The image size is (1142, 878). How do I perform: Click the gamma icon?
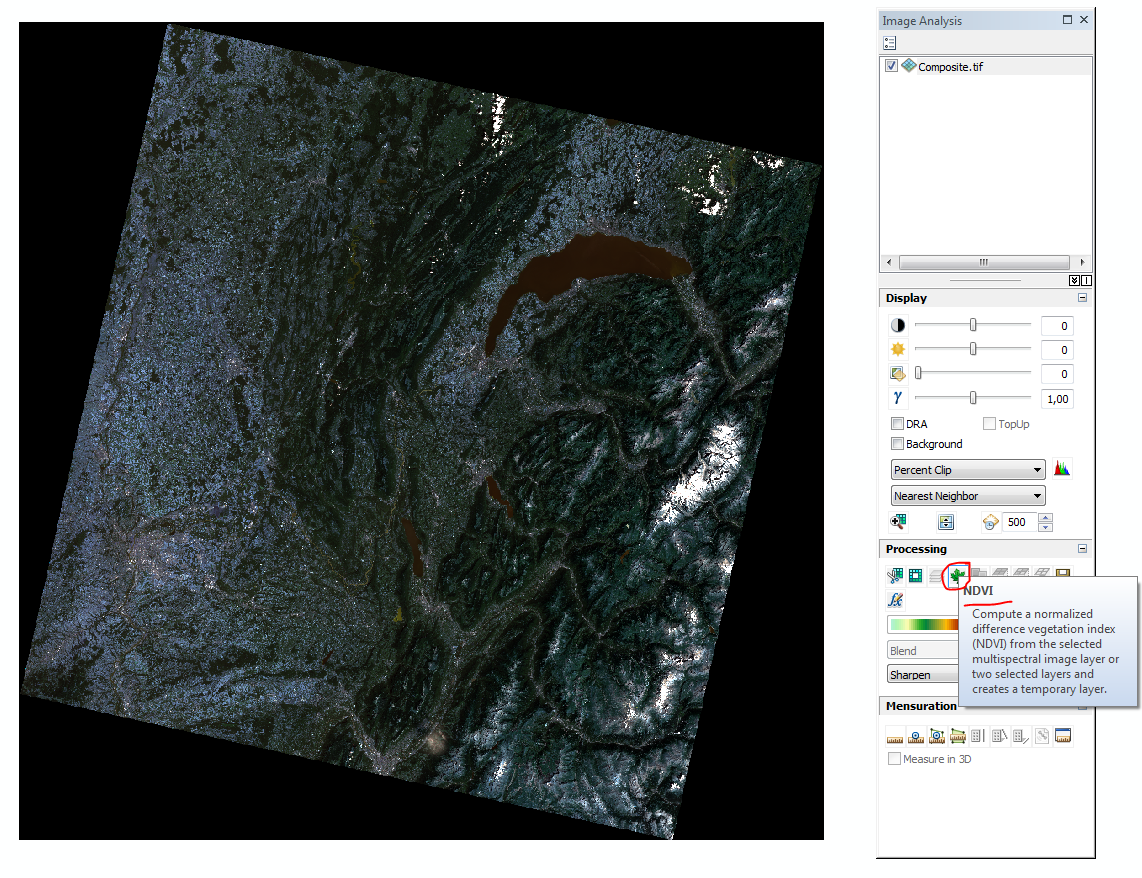click(897, 398)
